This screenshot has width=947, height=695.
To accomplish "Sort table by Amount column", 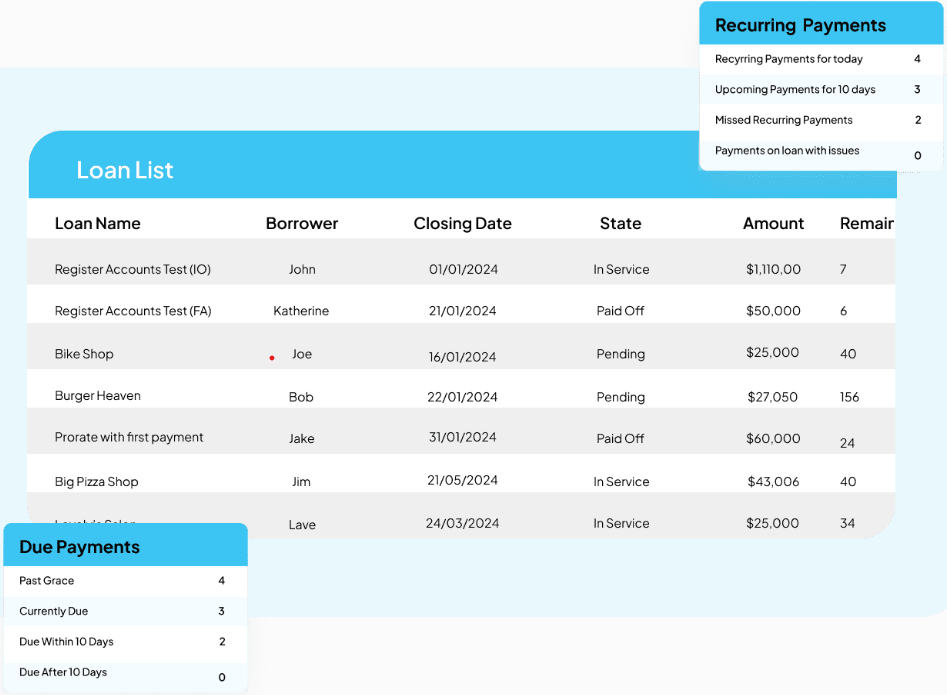I will tap(773, 223).
